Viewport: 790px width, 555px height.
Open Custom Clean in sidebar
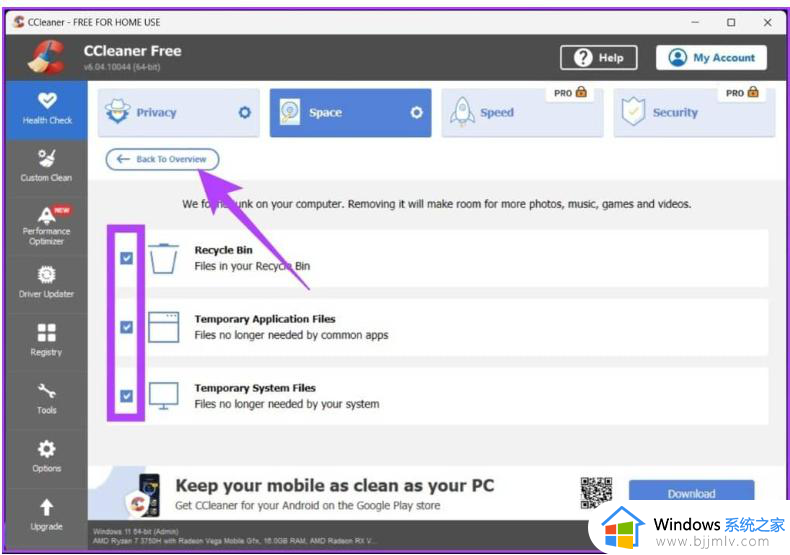pos(47,166)
